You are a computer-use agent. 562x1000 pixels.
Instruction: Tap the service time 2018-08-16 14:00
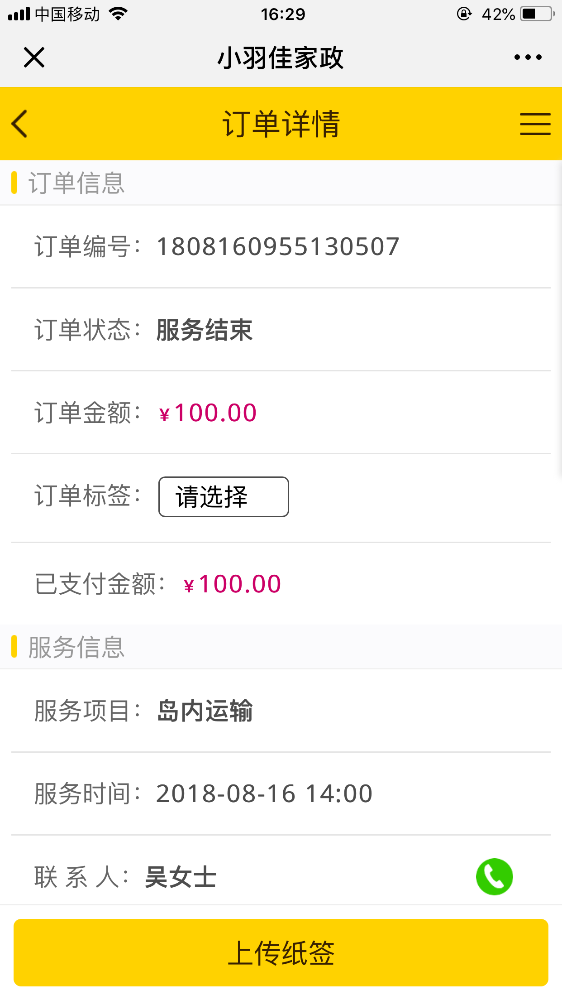tap(264, 794)
